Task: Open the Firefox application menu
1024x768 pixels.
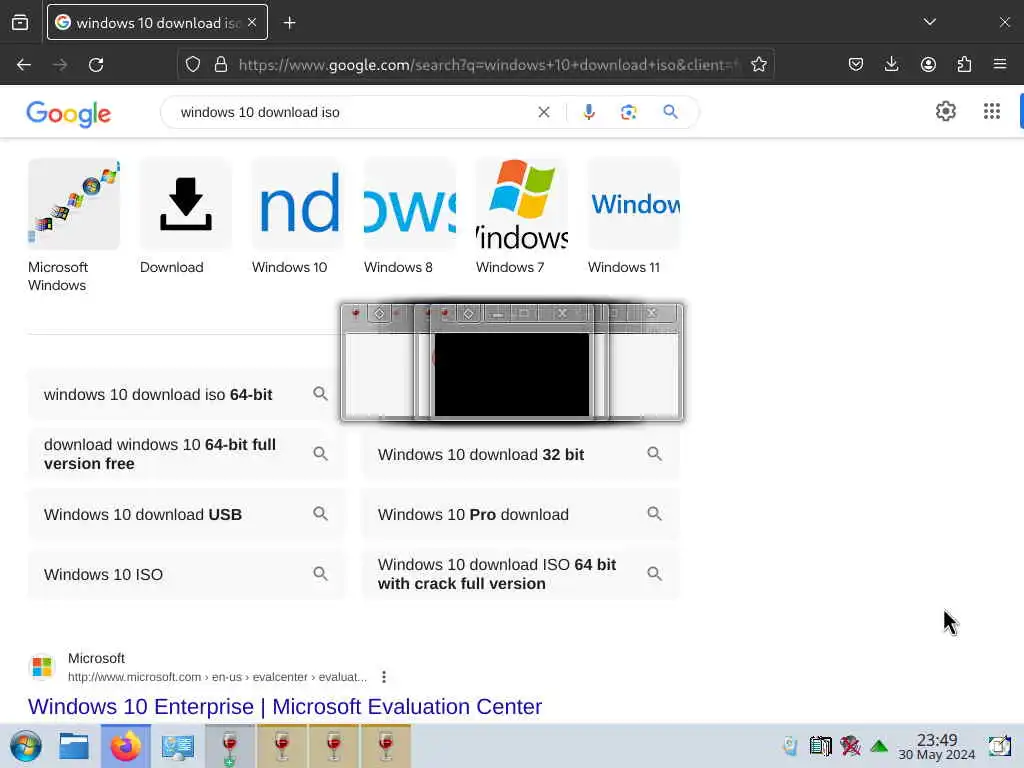Action: pyautogui.click(x=1000, y=65)
